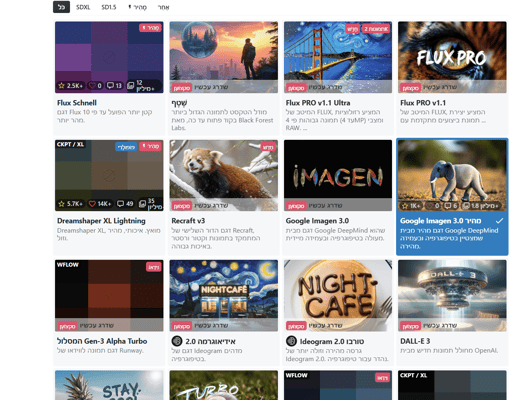This screenshot has height=400, width=532.
Task: Click the comments icon on Dreamshaper XL Lightning
Action: click(120, 204)
